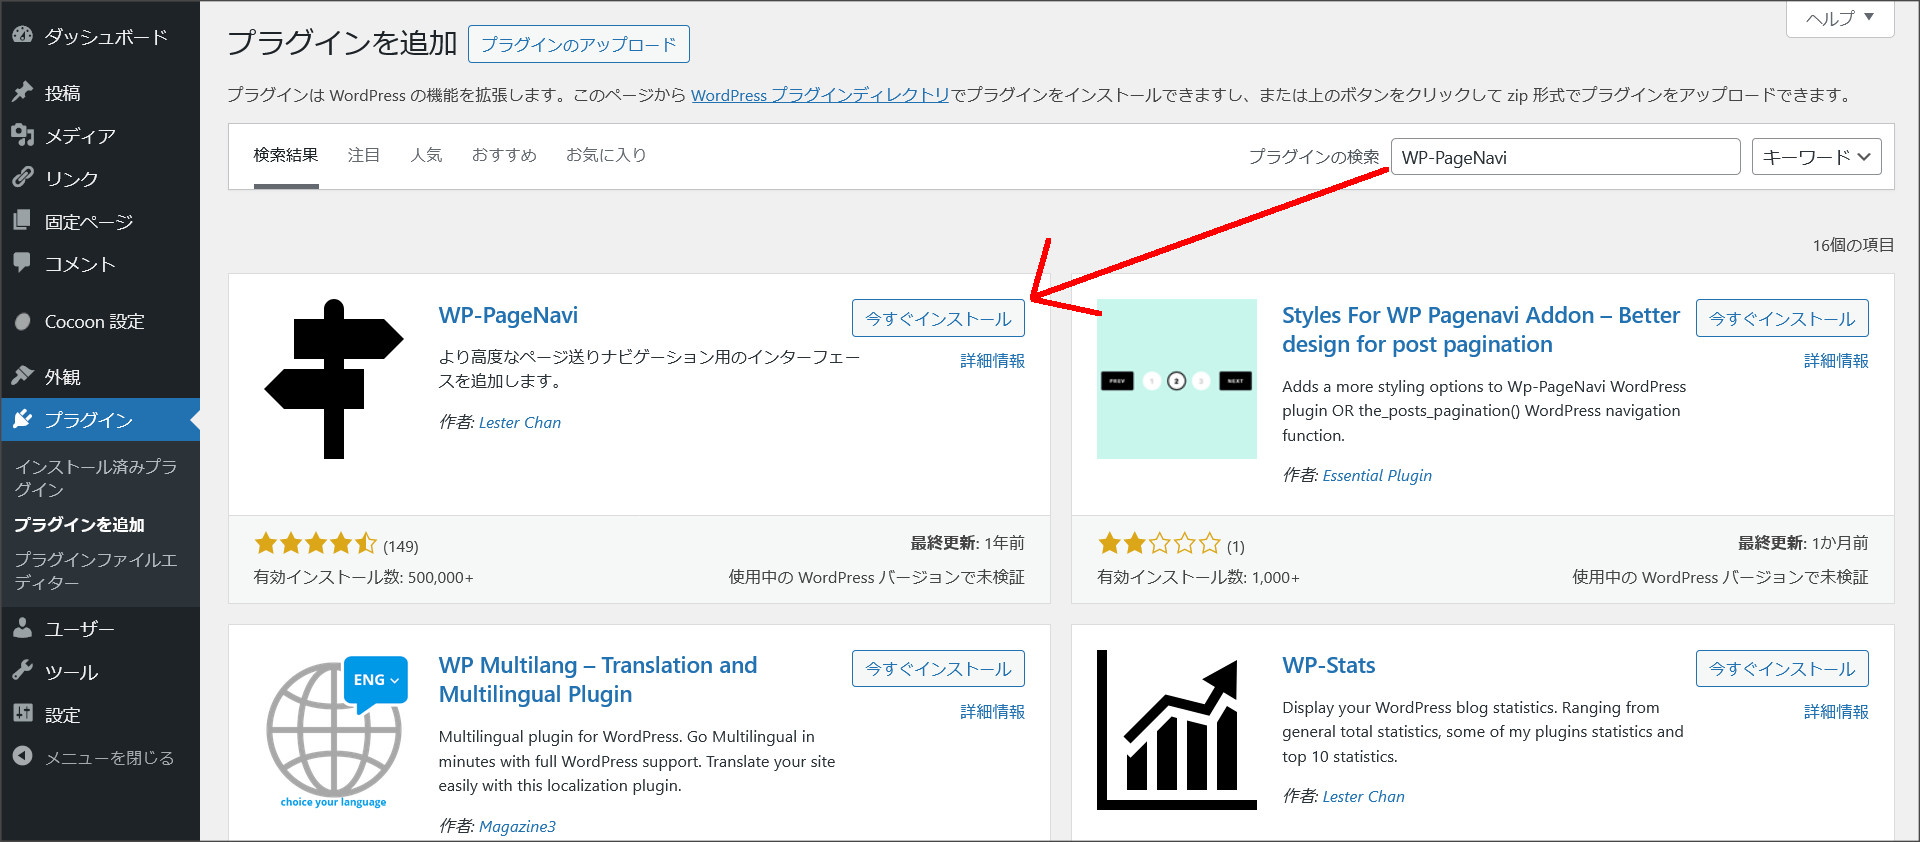The width and height of the screenshot is (1920, 842).
Task: Switch to the 人気 tab
Action: [x=426, y=155]
